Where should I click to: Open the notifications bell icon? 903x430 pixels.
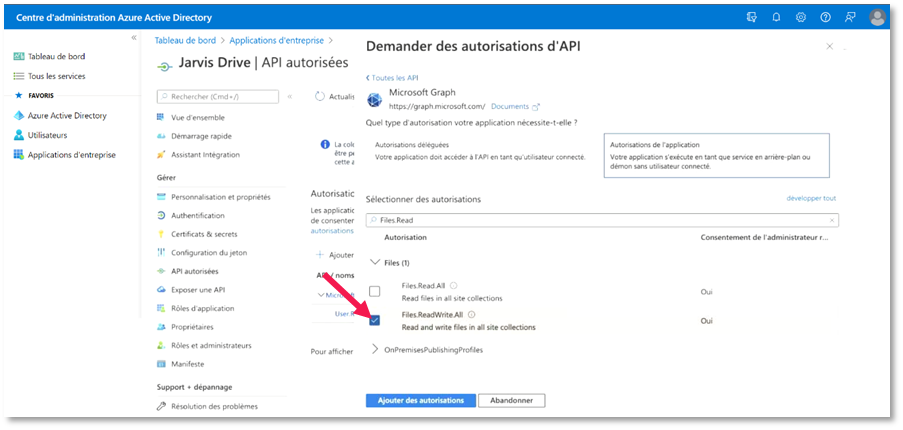pos(776,17)
